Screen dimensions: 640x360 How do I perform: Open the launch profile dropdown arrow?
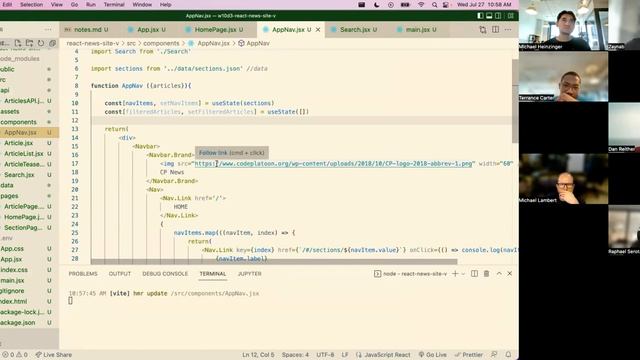463,274
